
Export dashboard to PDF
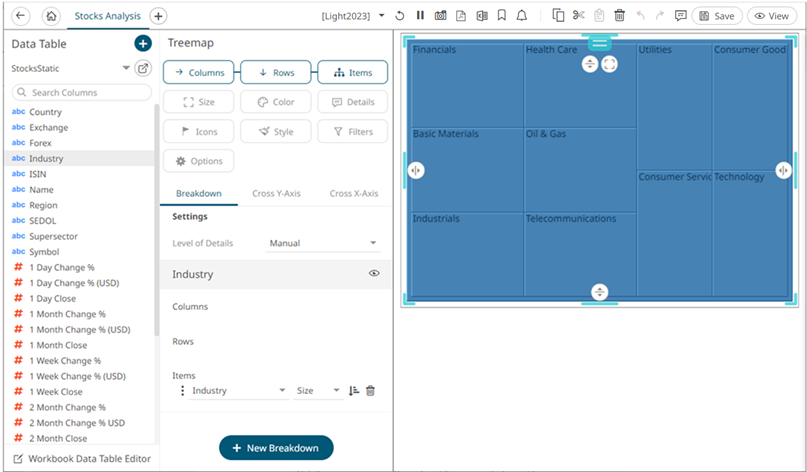(461, 16)
